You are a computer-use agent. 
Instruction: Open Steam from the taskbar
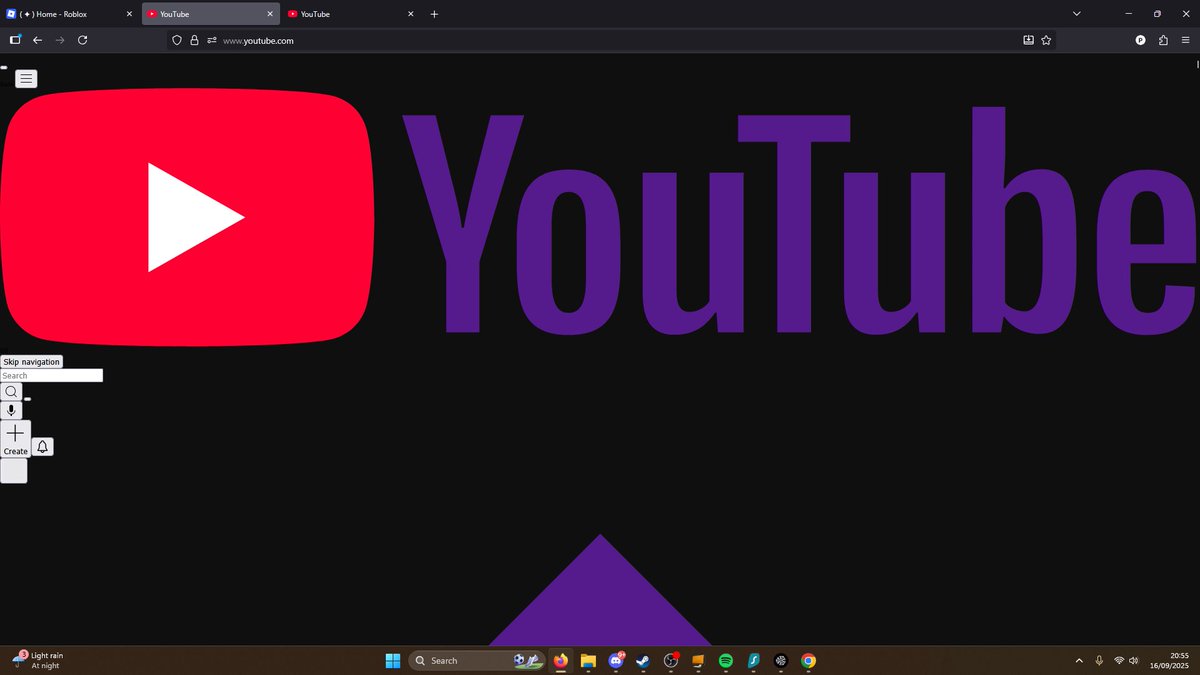643,660
